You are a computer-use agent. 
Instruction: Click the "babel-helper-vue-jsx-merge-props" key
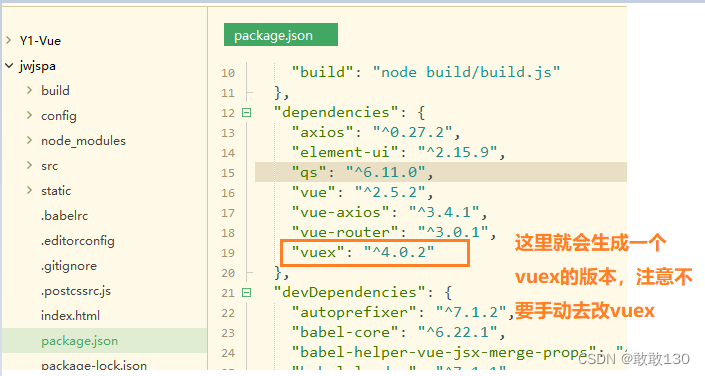pos(444,353)
